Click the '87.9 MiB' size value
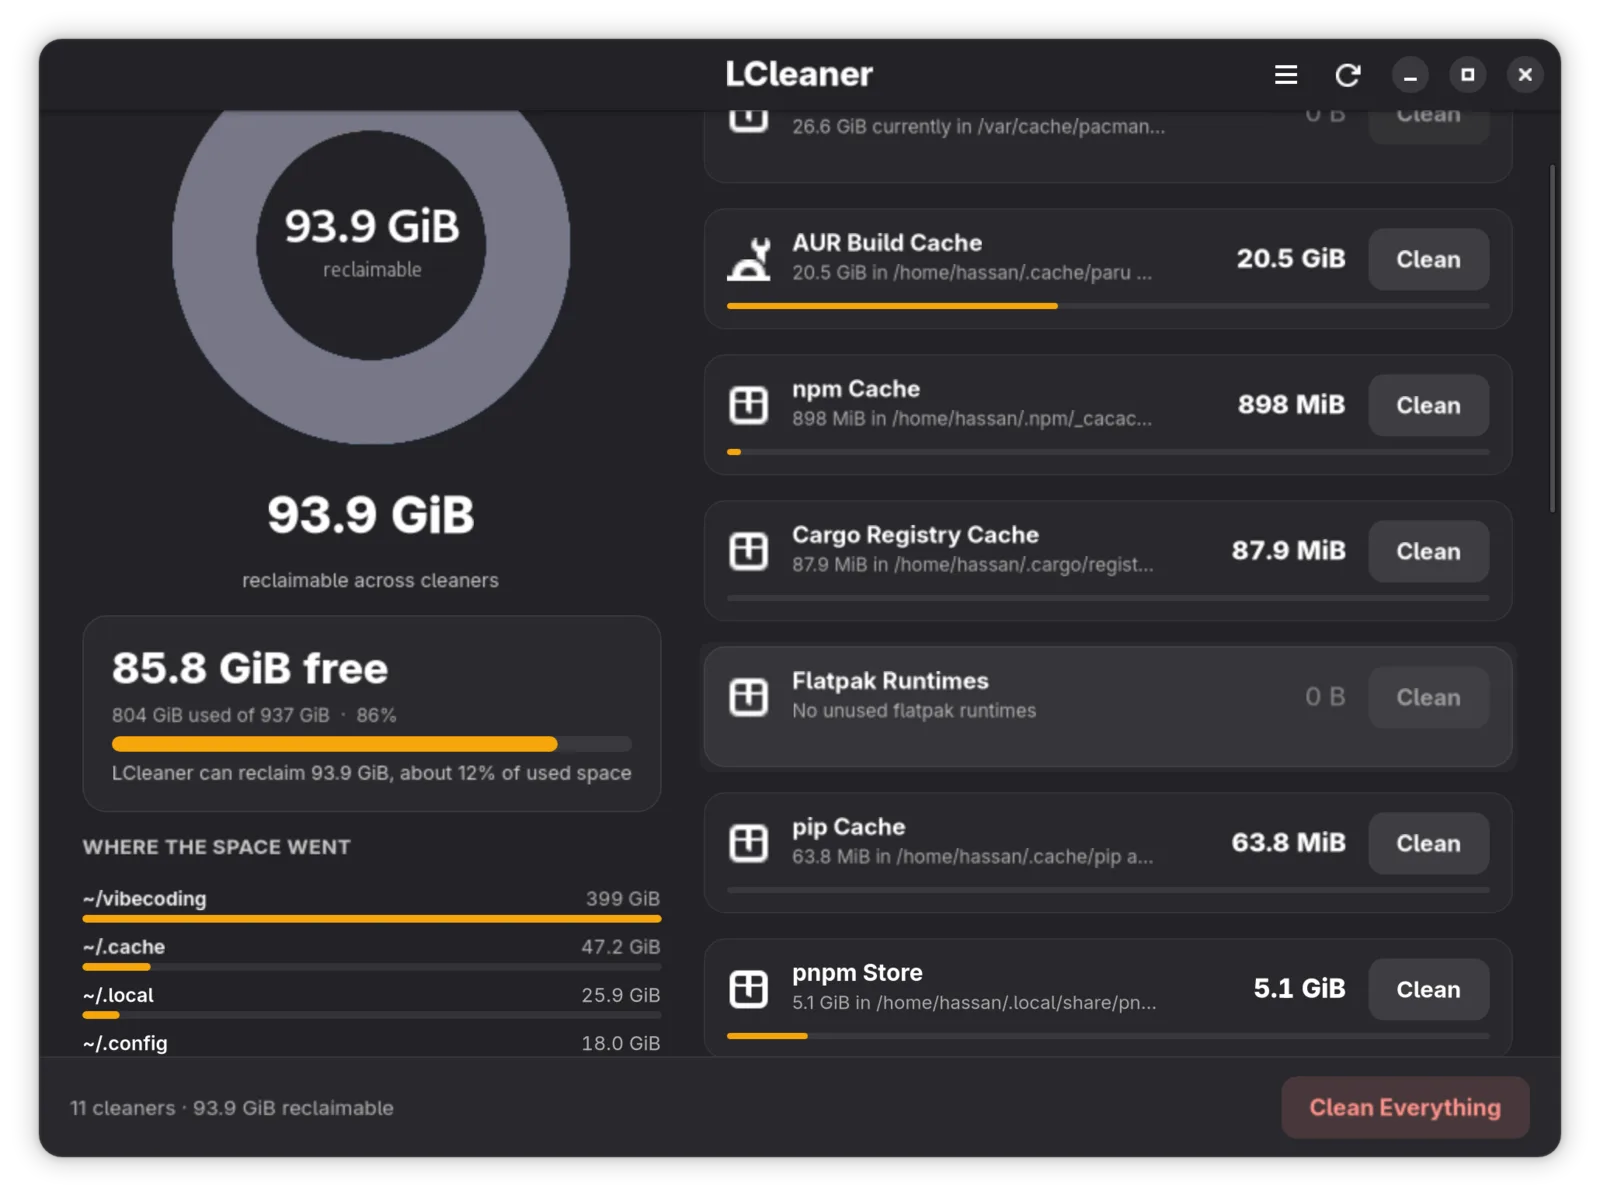Image resolution: width=1600 pixels, height=1196 pixels. point(1288,551)
